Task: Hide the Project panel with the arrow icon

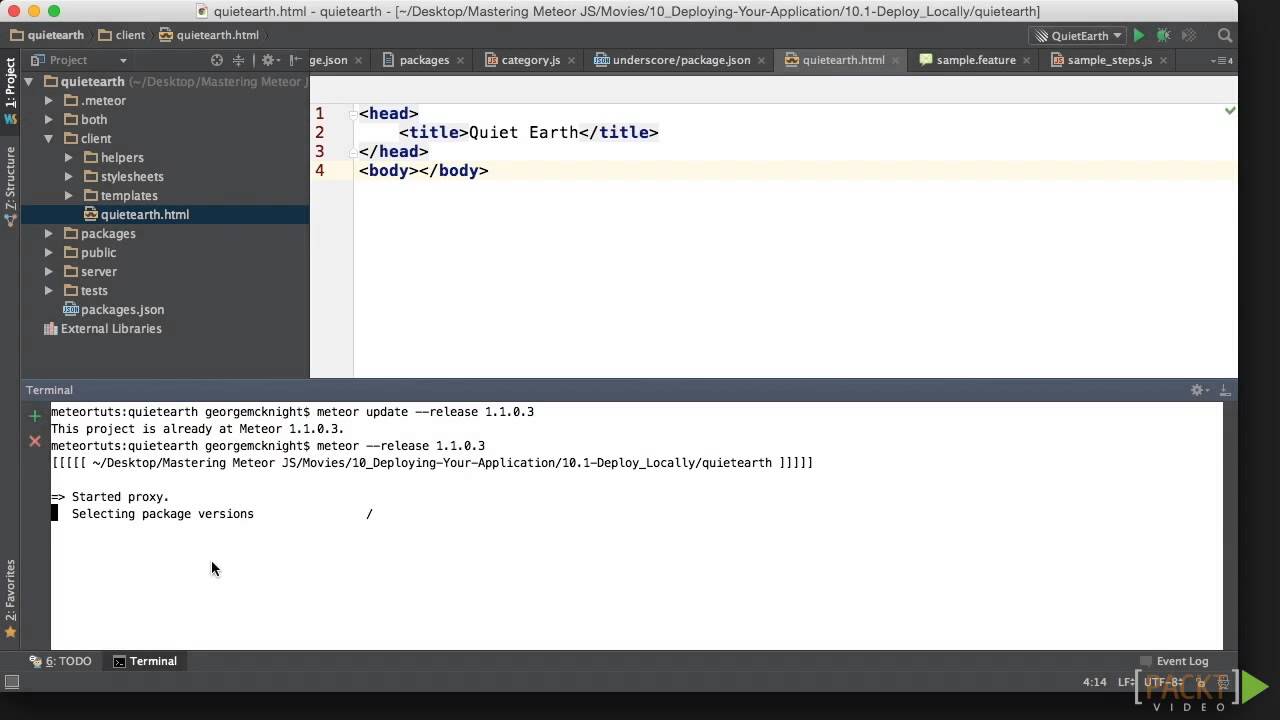Action: coord(295,60)
